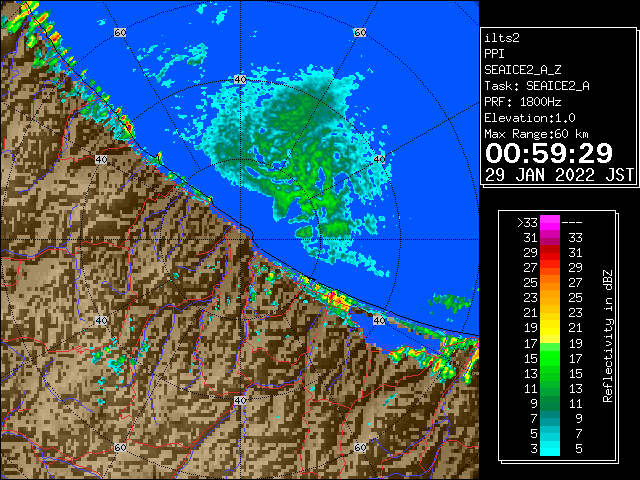Click the 'Reflectivity in dBZ' legend title
Image resolution: width=640 pixels, height=480 pixels.
pyautogui.click(x=607, y=336)
